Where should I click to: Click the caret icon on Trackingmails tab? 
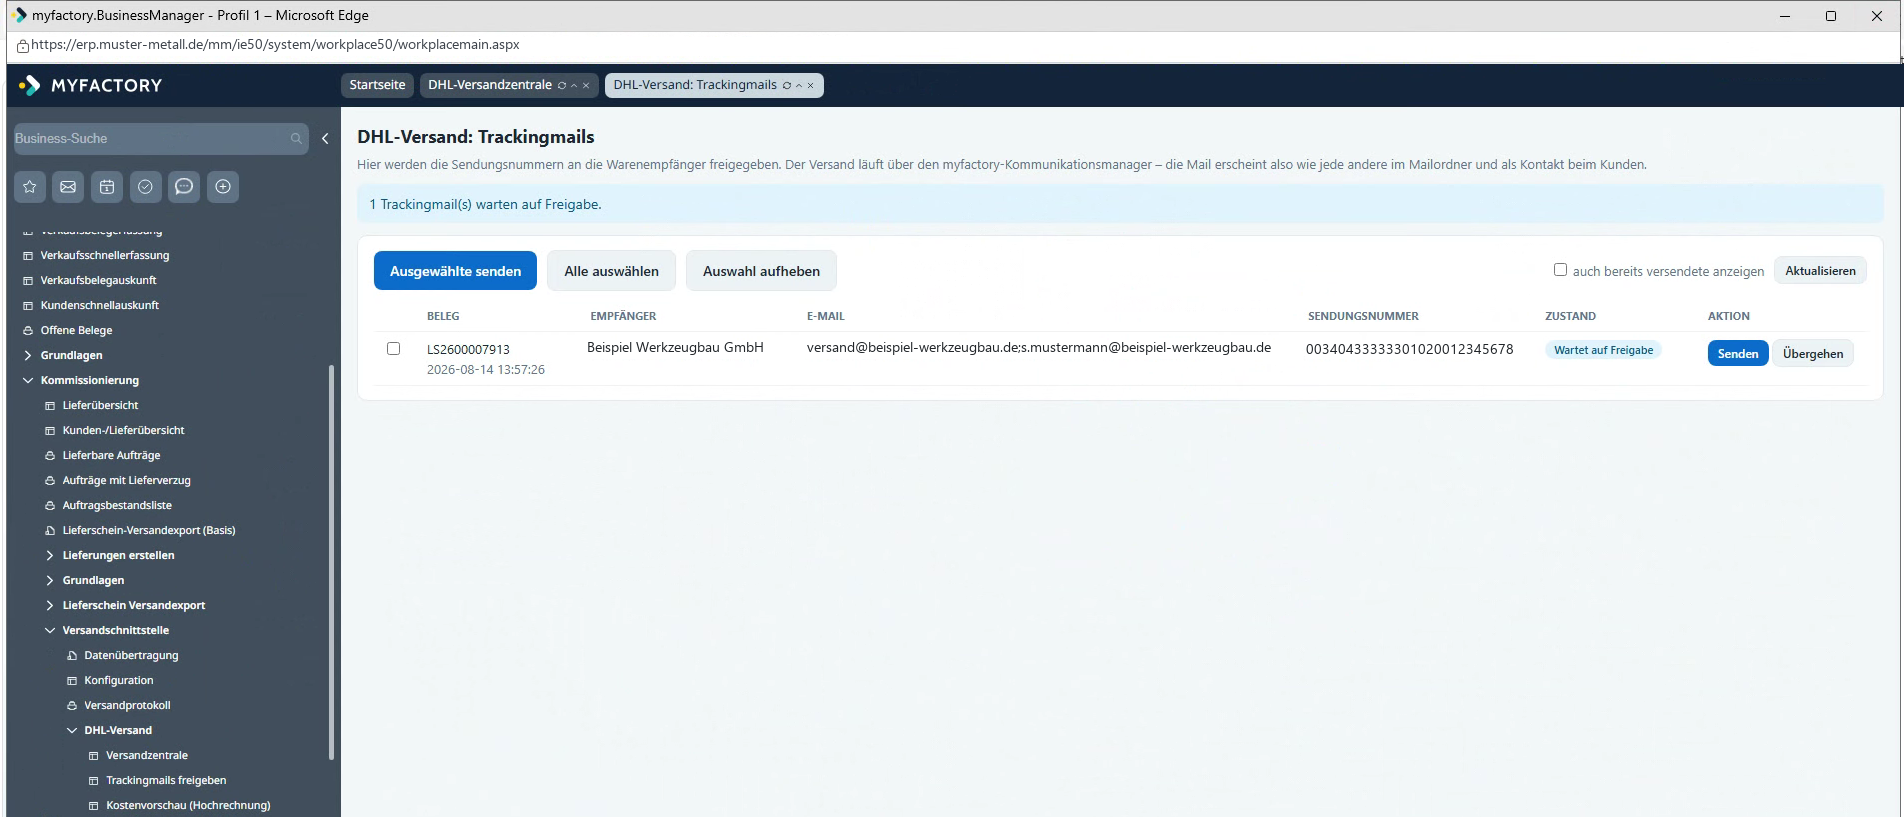799,86
